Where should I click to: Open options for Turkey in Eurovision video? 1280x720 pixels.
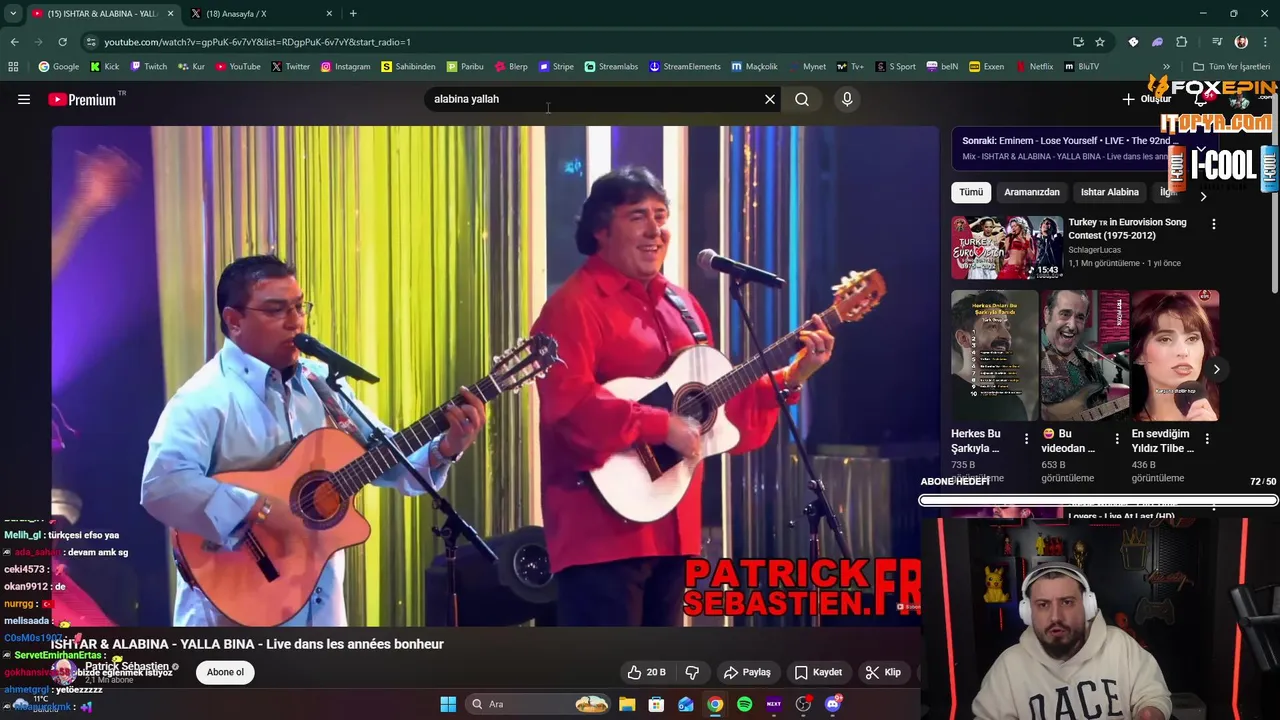click(1214, 224)
